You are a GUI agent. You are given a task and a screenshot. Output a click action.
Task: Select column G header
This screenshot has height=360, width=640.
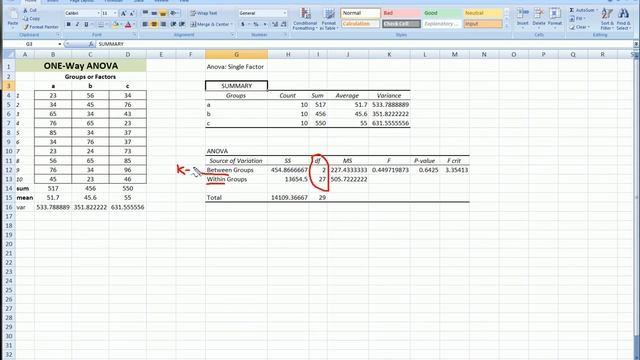pos(236,54)
